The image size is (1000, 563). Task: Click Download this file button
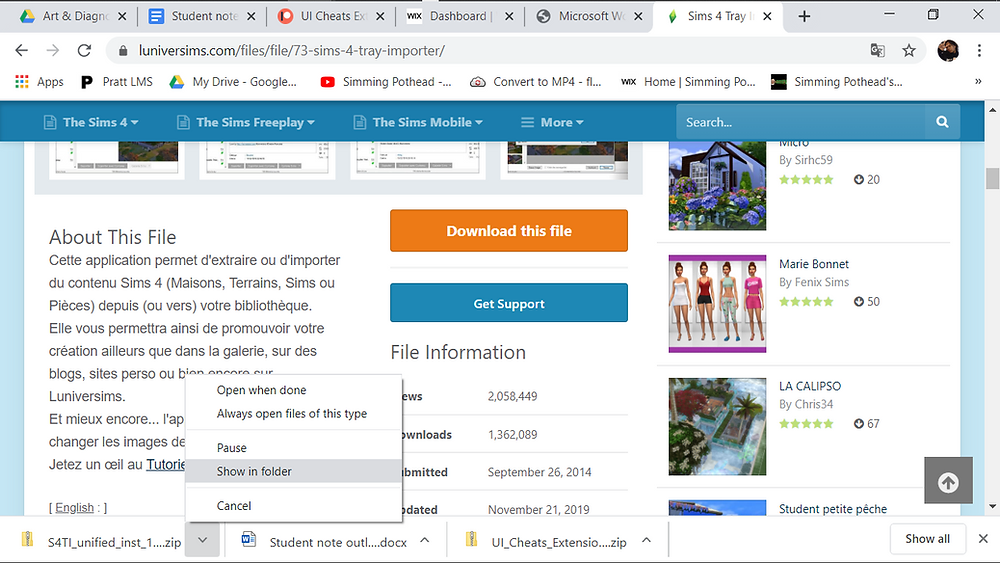coord(509,230)
